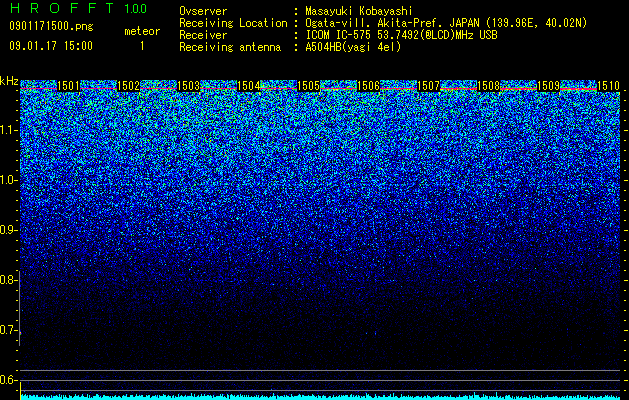629x400 pixels.
Task: Select the 0.7 frequency axis label
Action: pyautogui.click(x=9, y=330)
